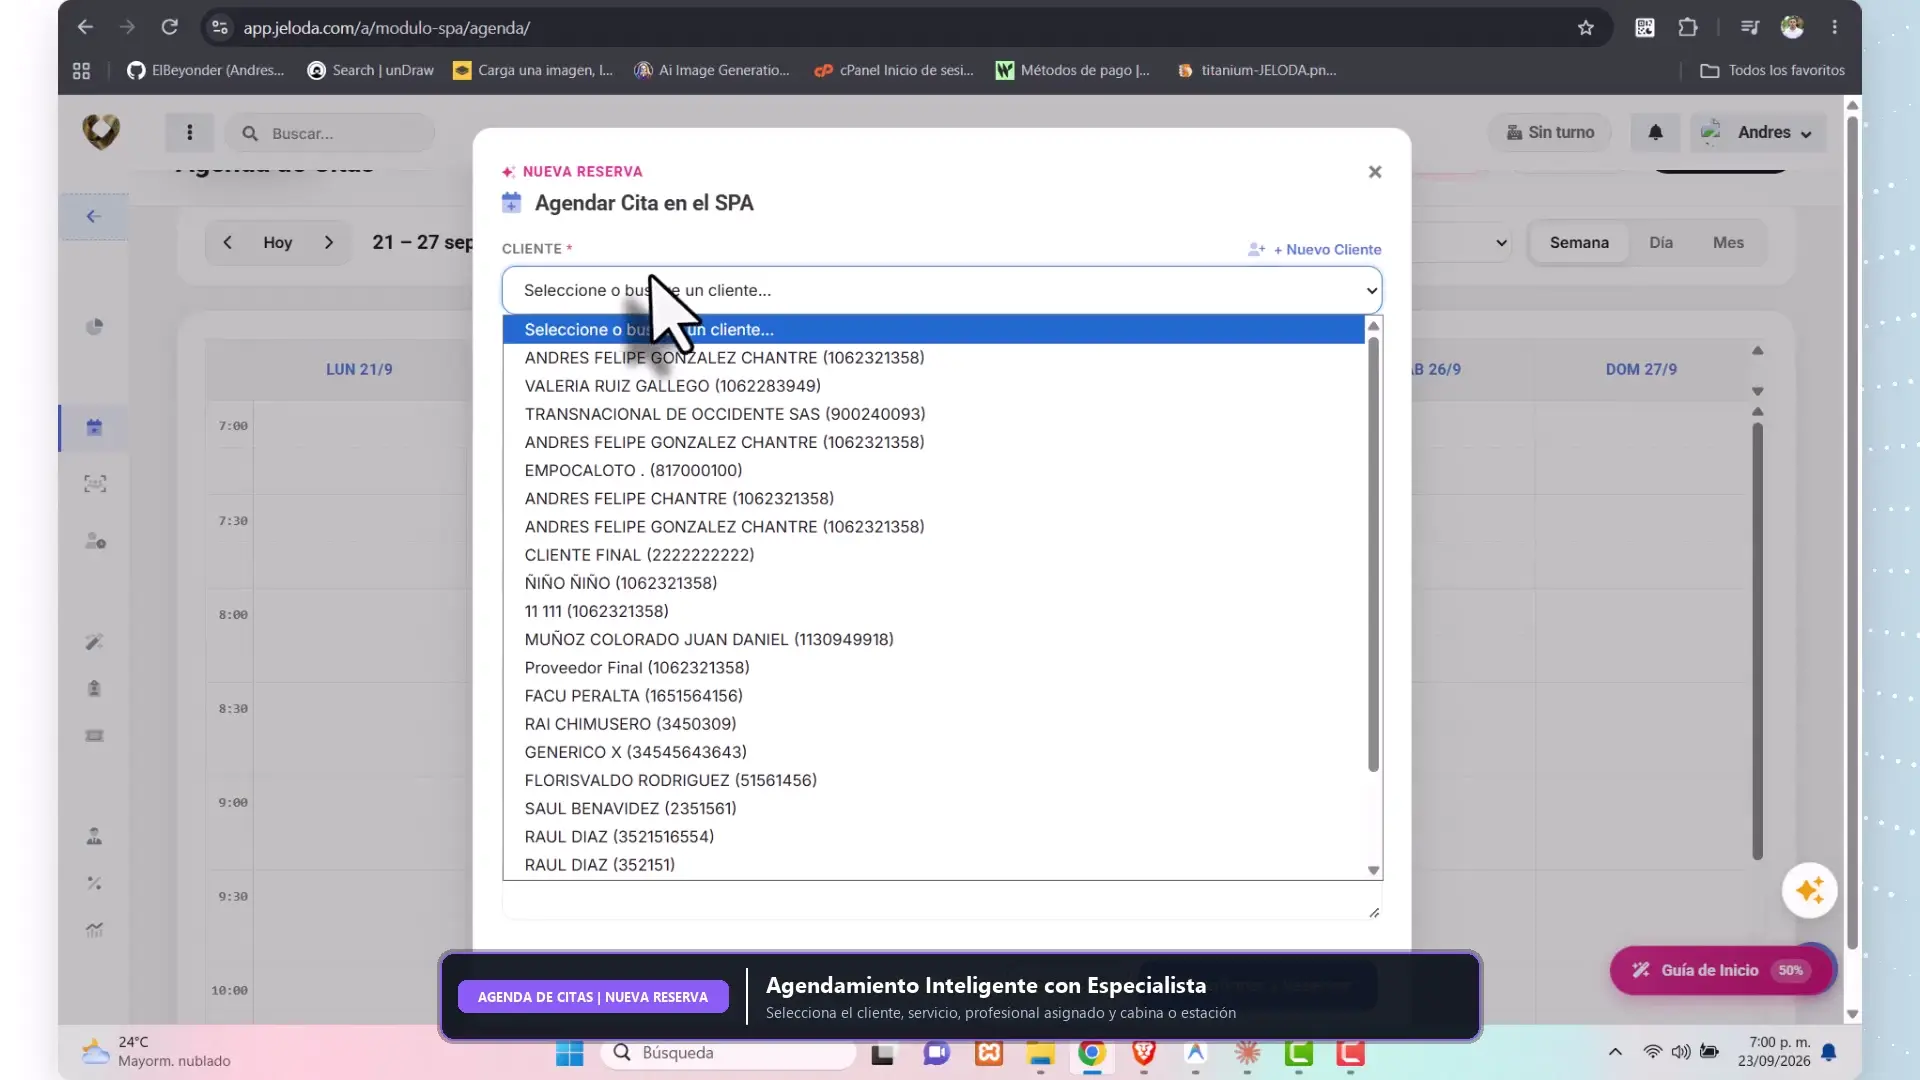The image size is (1920, 1080).
Task: Expand the Cliente select dropdown
Action: (942, 290)
